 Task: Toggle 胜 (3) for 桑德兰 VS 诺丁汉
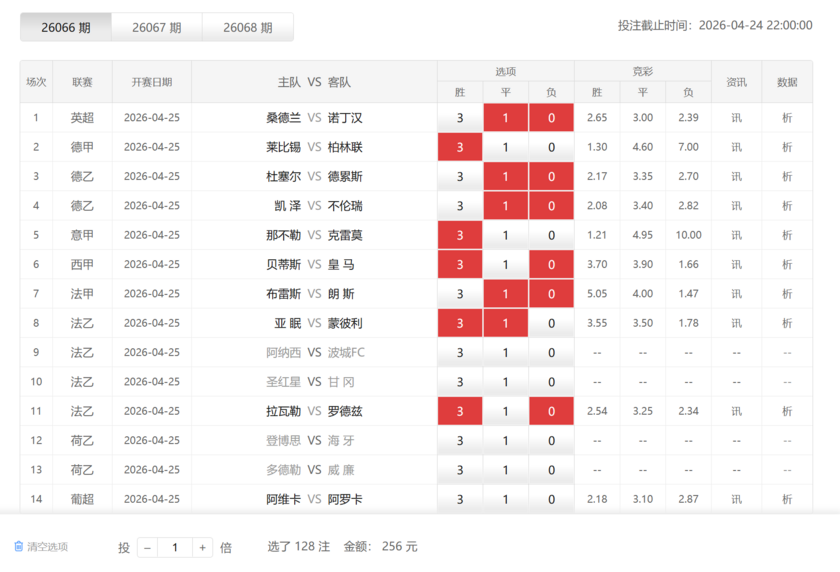point(460,118)
